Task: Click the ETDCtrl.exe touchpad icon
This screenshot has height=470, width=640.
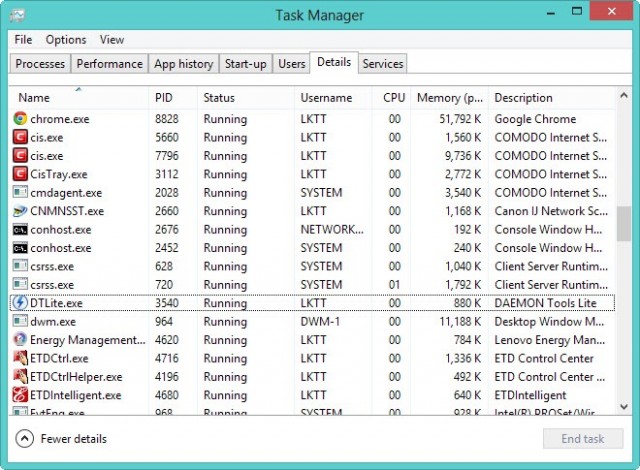Action: [x=20, y=358]
